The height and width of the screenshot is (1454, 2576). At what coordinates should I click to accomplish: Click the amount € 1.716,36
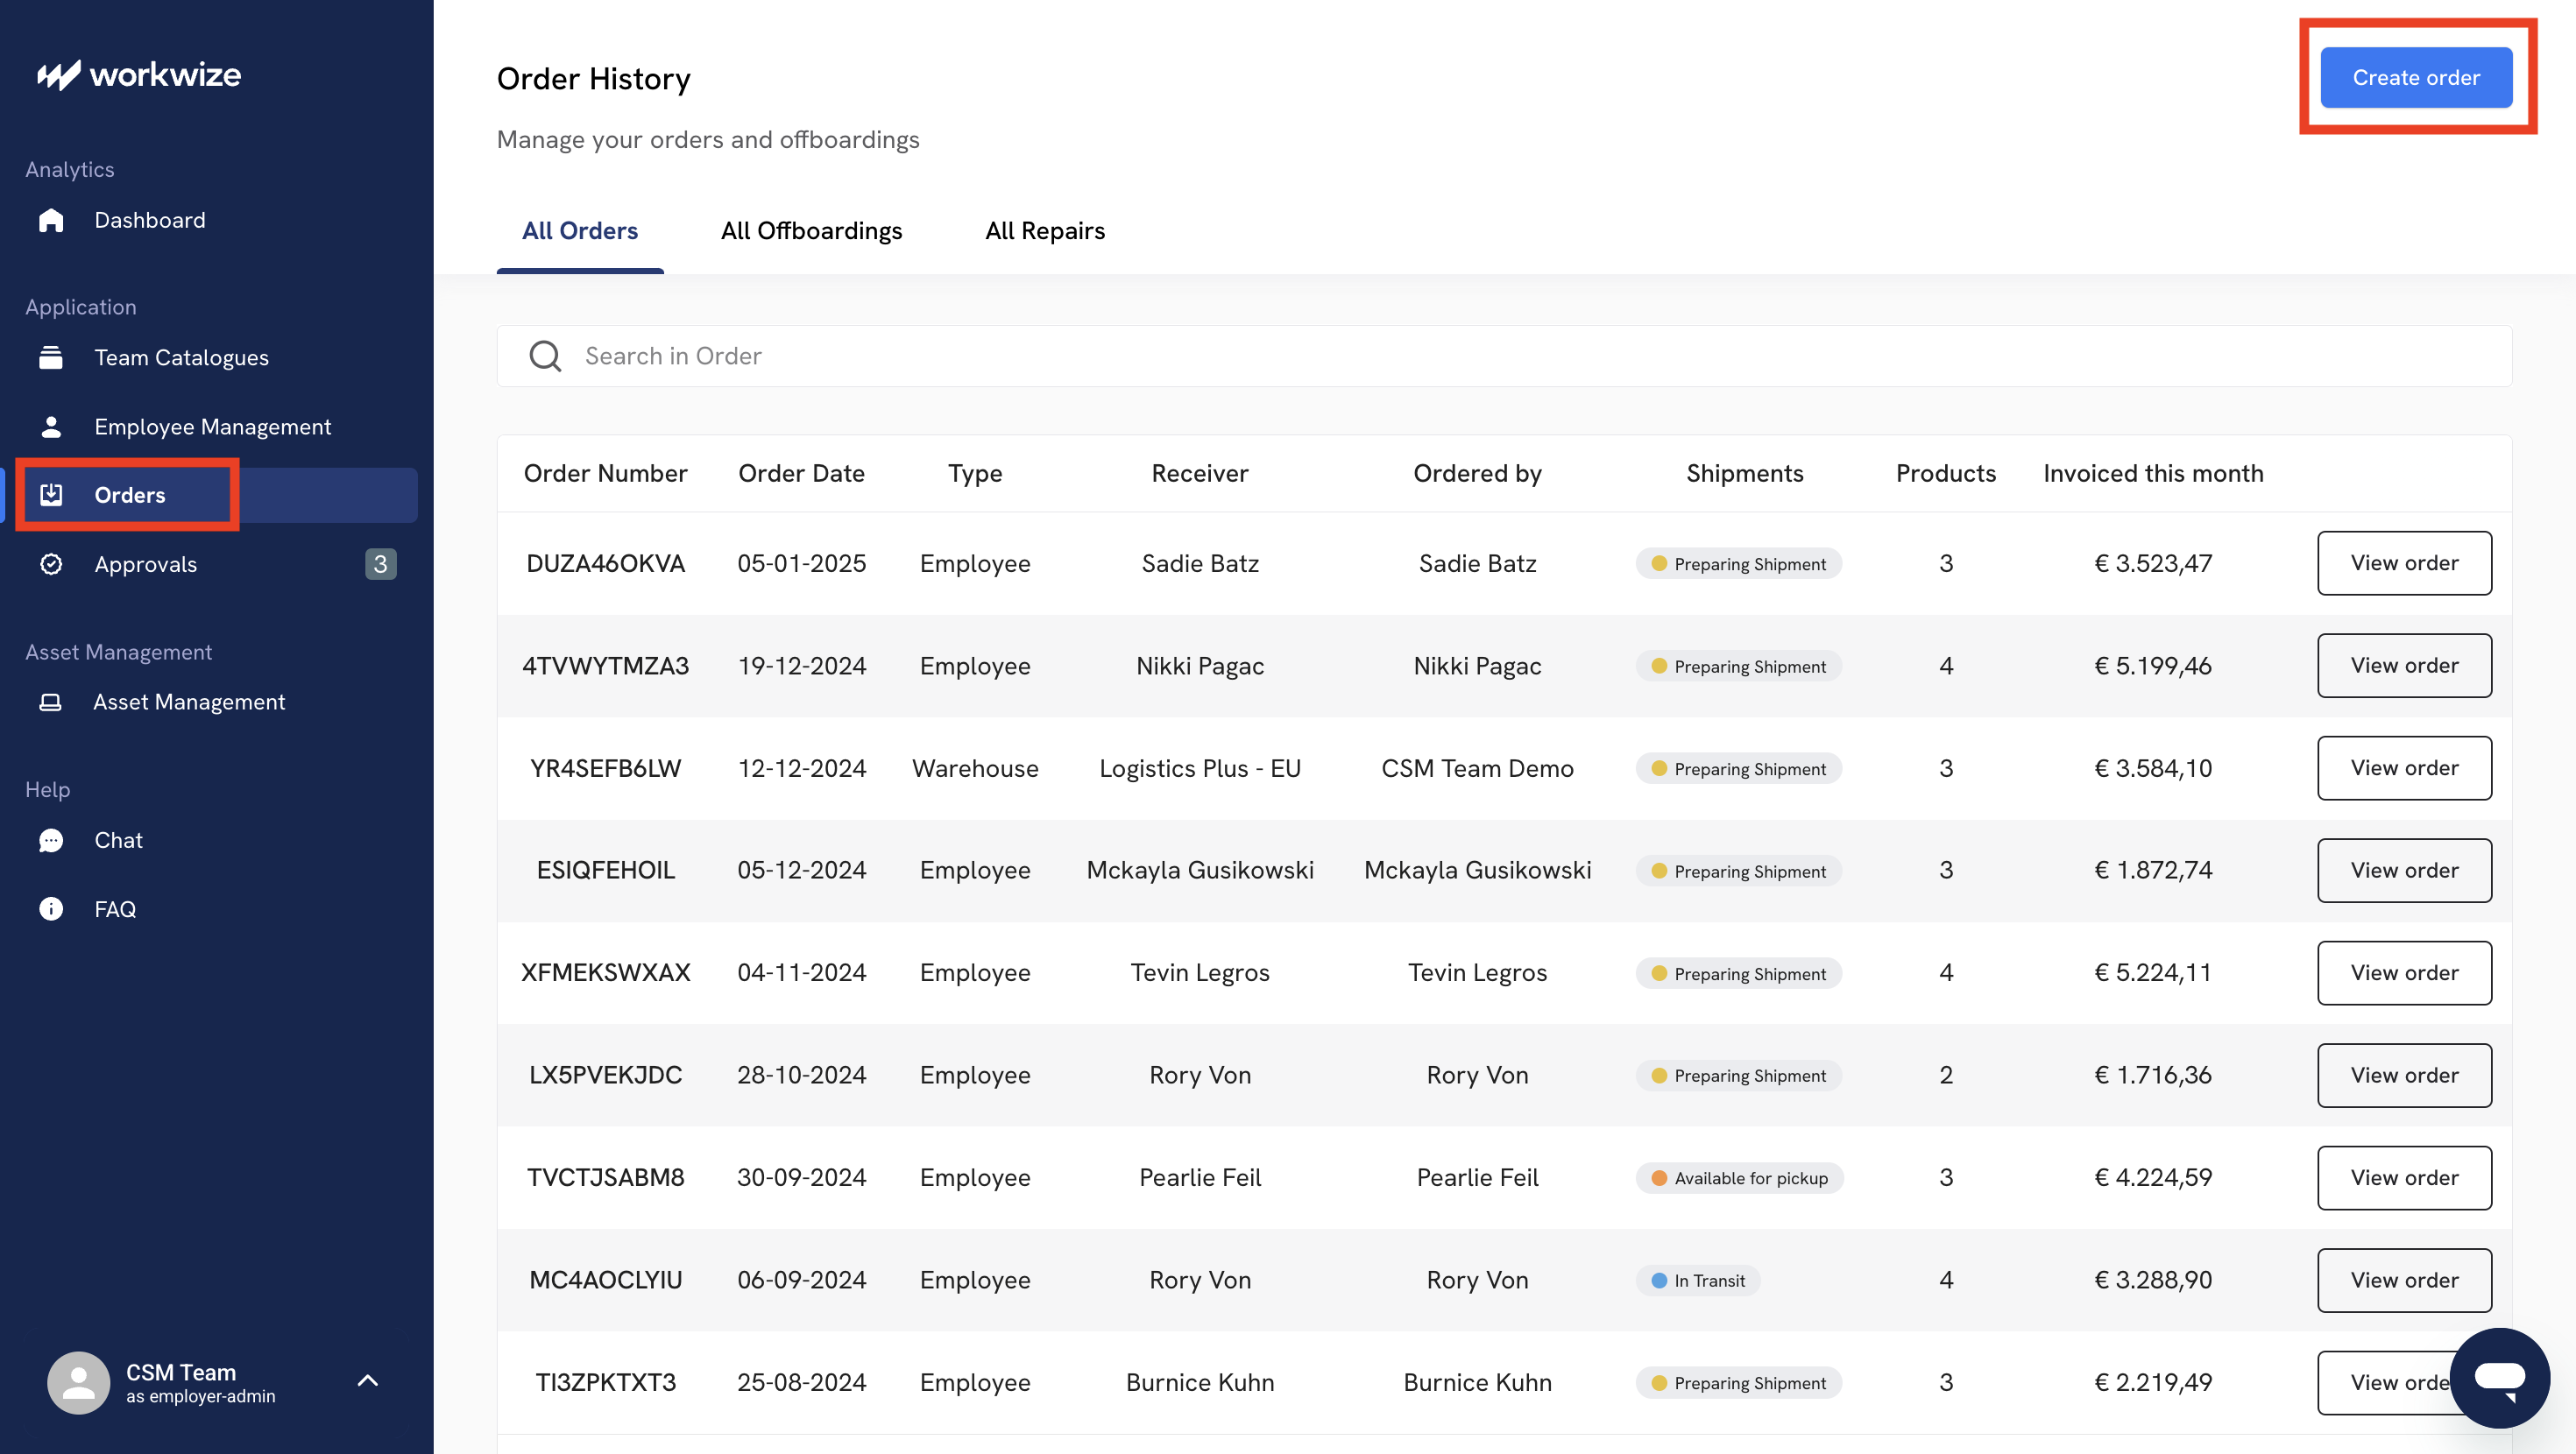coord(2153,1075)
